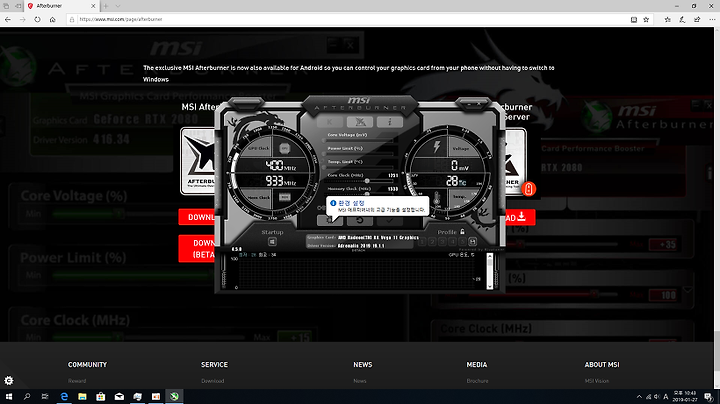Screen dimensions: 720x404
Task: Open Windows taskbar search
Action: pos(27,396)
